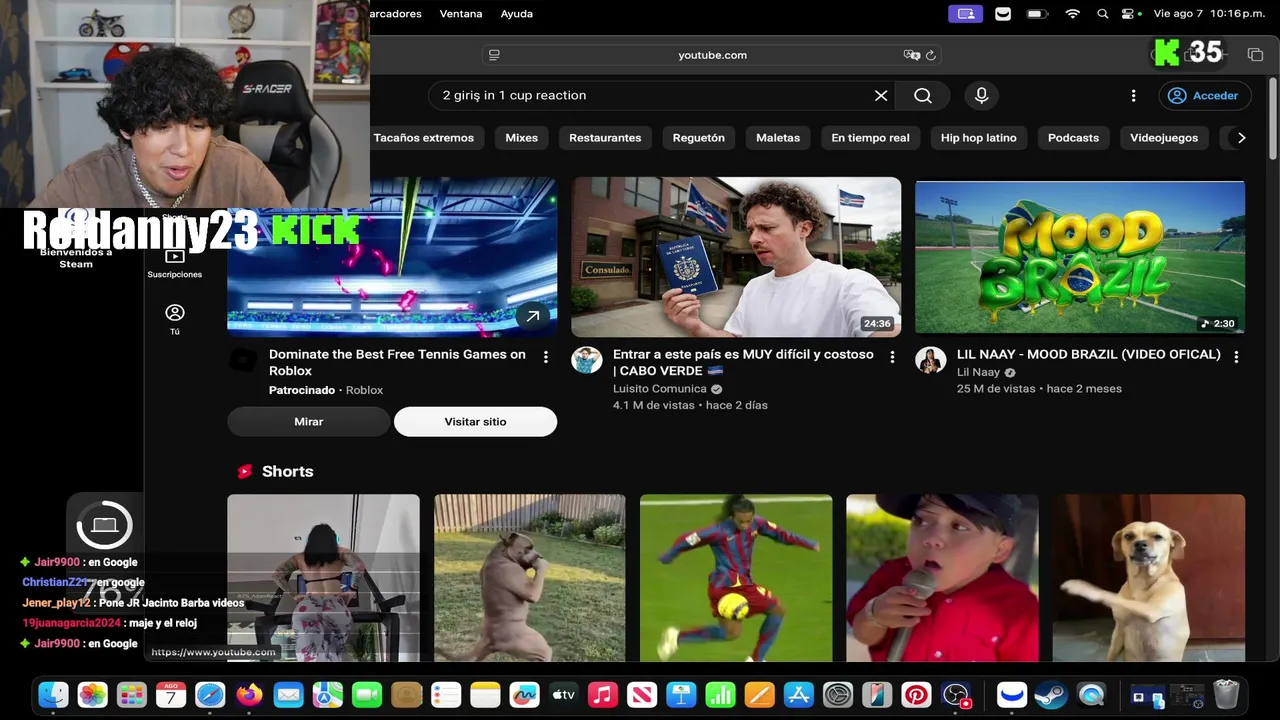Click the Wi-Fi status icon
Viewport: 1280px width, 720px height.
1073,14
